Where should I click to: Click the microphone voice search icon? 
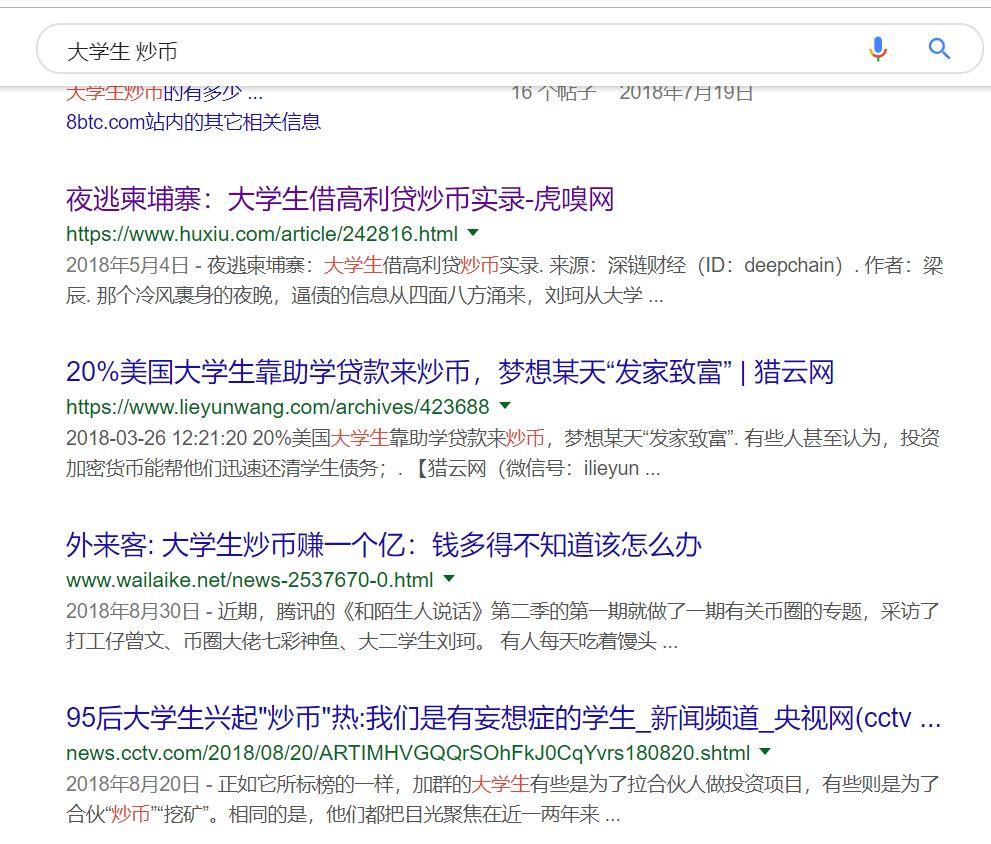coord(878,49)
